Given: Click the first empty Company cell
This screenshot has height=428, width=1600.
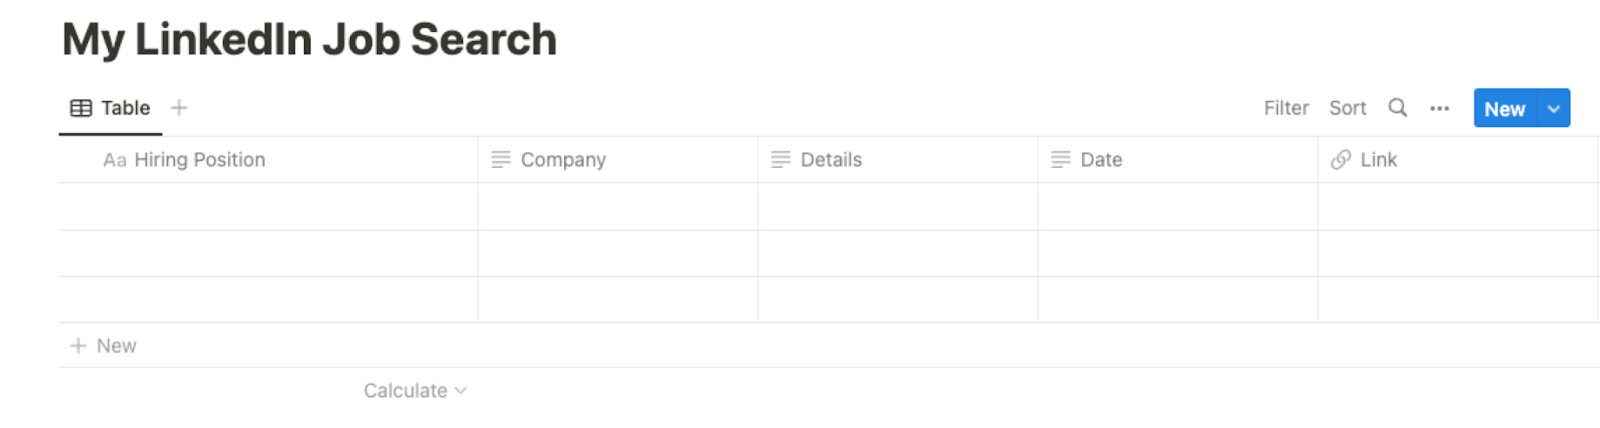Looking at the screenshot, I should click(x=617, y=207).
